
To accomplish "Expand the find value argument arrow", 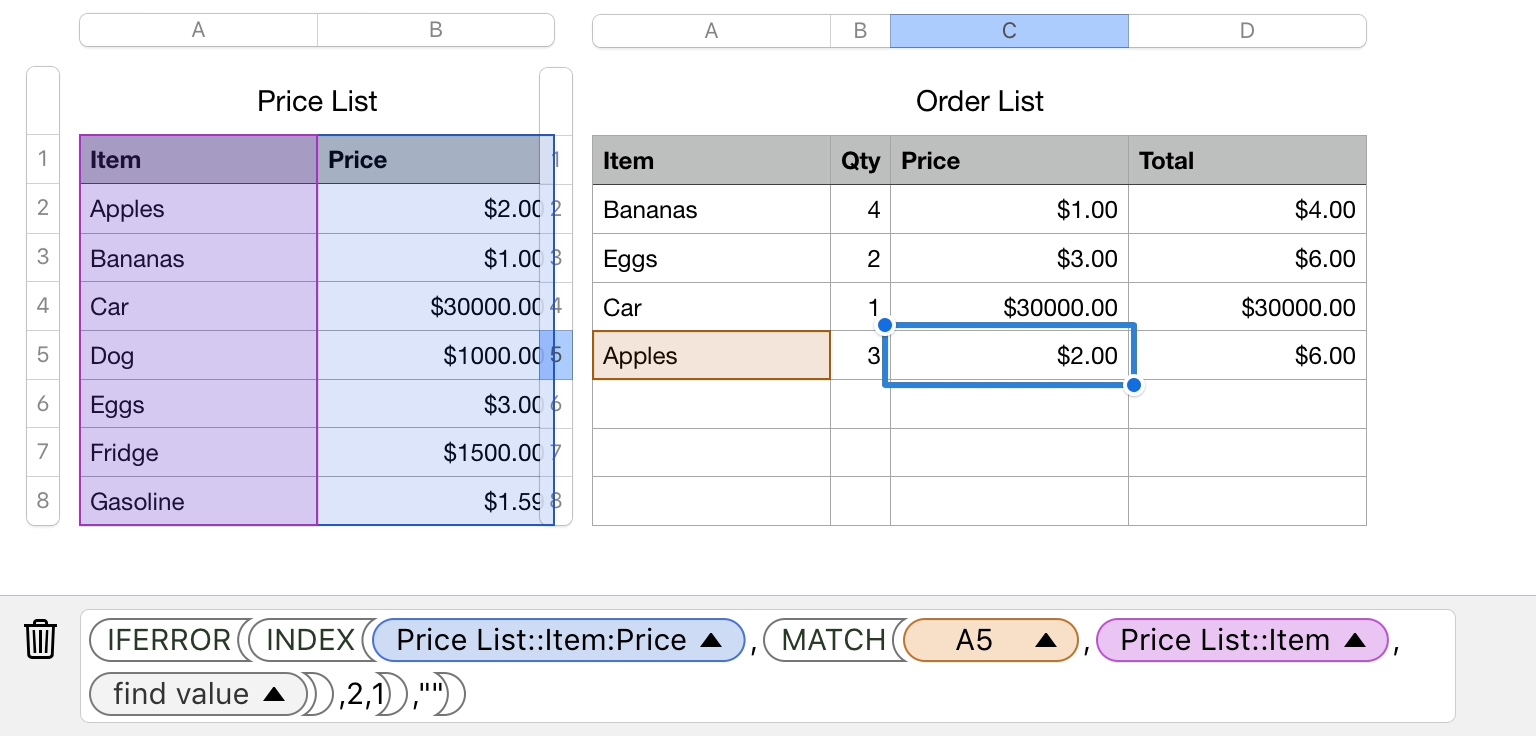I will (274, 694).
